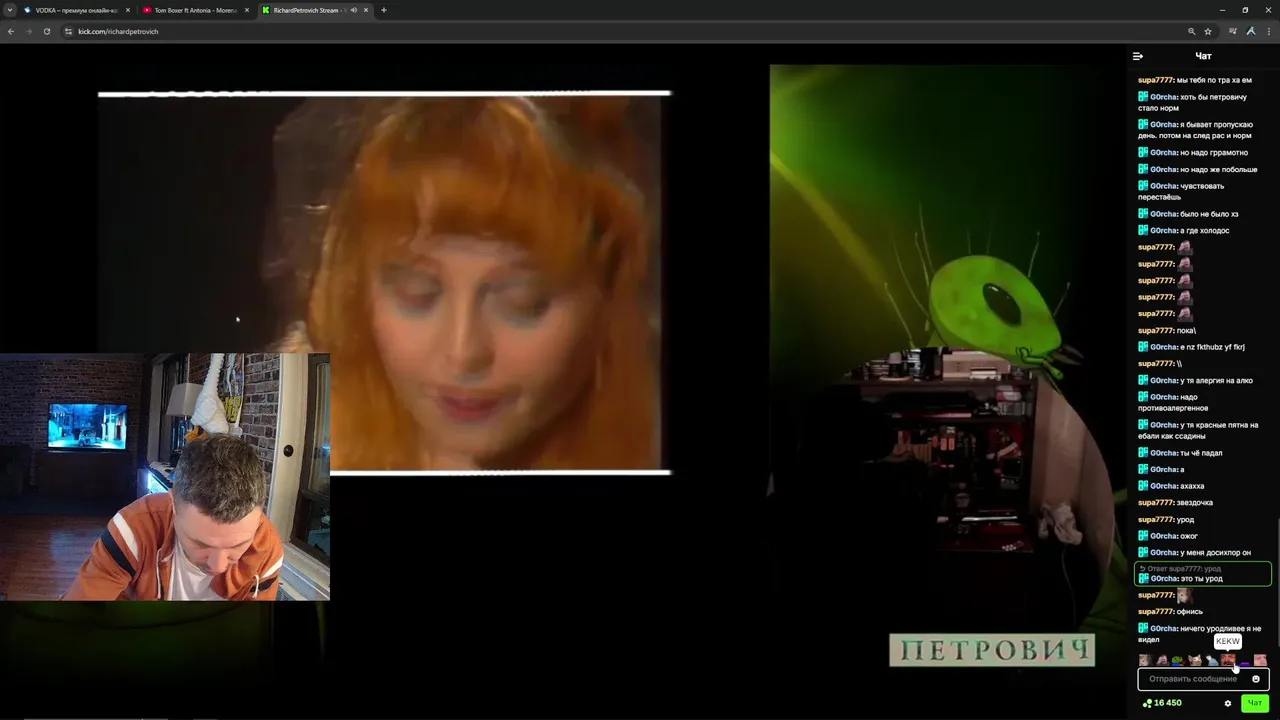Select the KEKW emote in the quick emote row
Viewport: 1280px width, 720px height.
point(1228,660)
